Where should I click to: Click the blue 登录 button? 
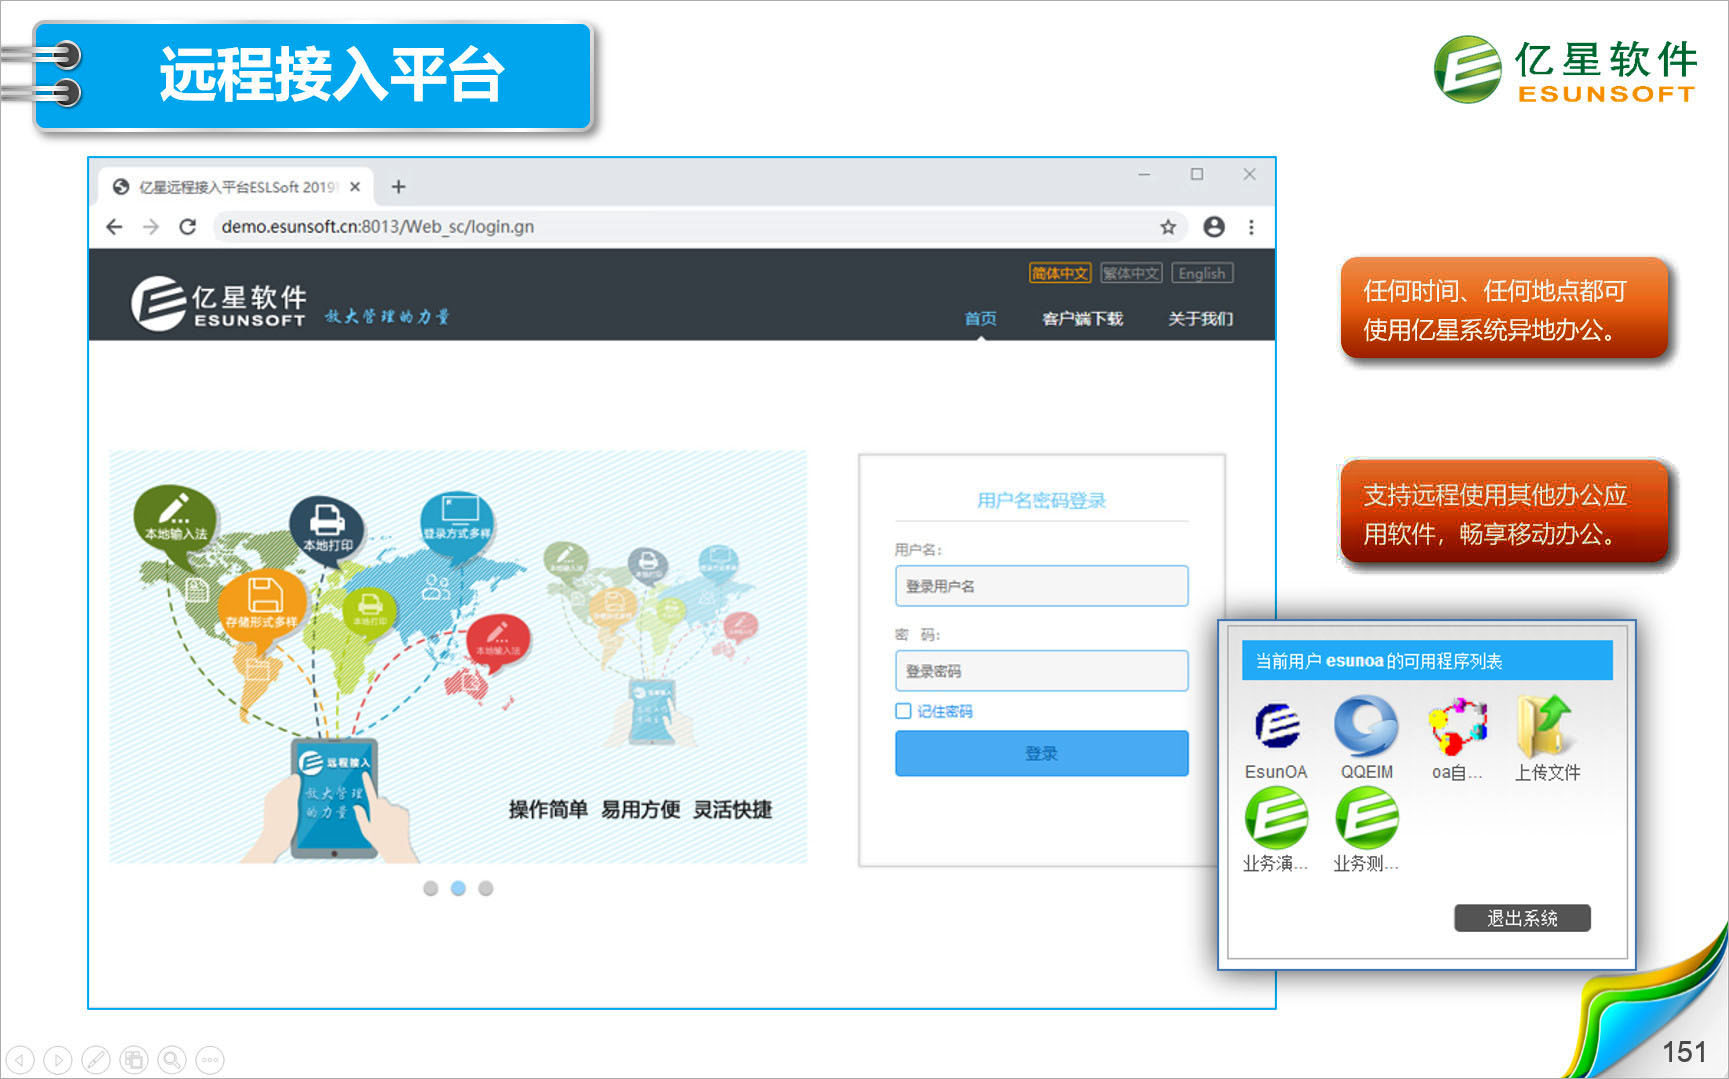pyautogui.click(x=1041, y=753)
